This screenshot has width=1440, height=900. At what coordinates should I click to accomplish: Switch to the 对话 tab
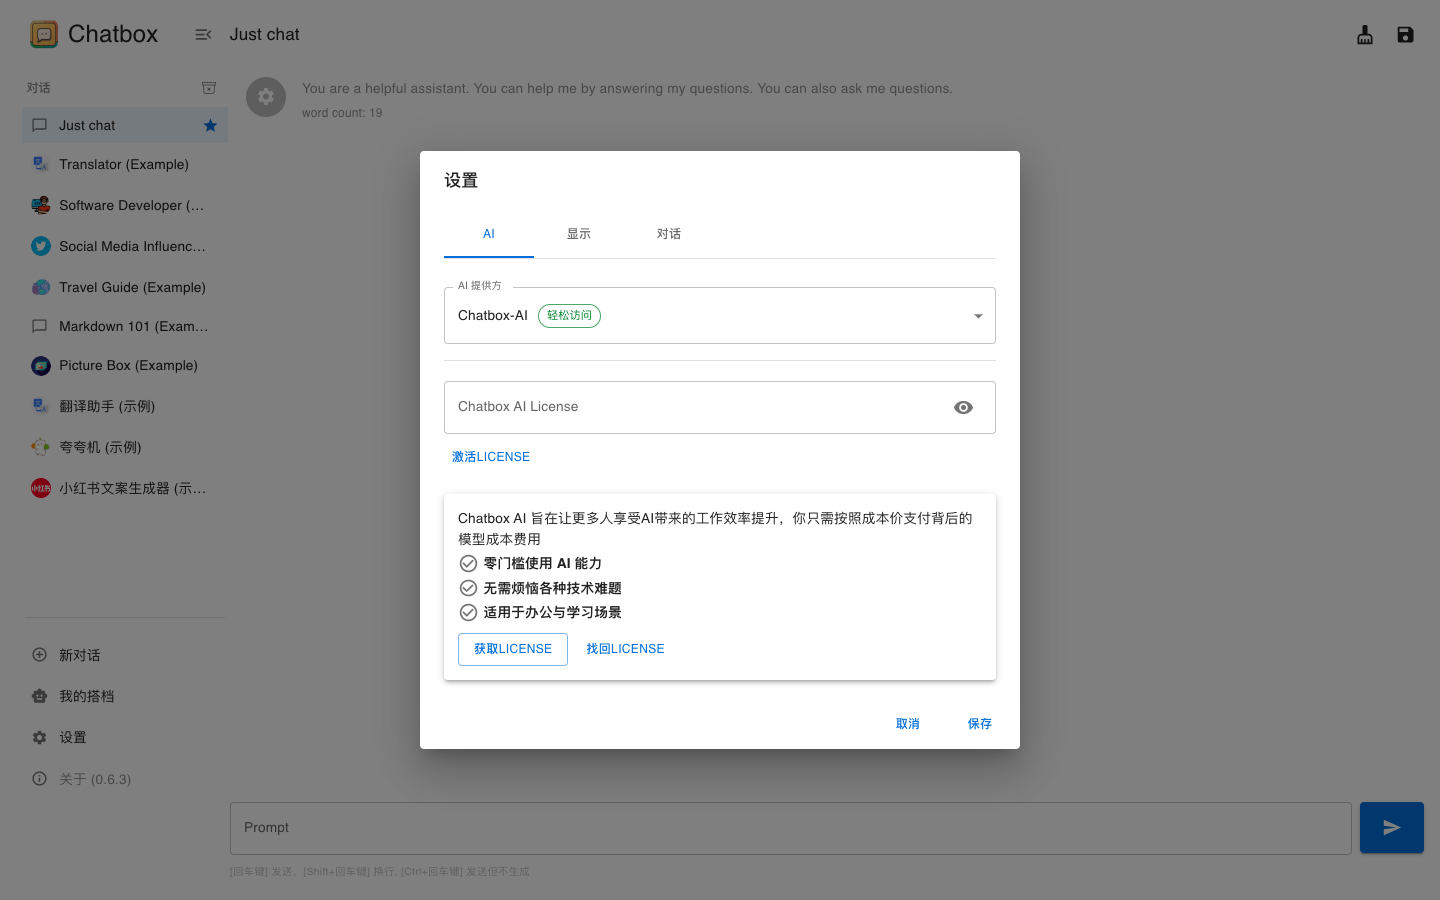(x=669, y=233)
